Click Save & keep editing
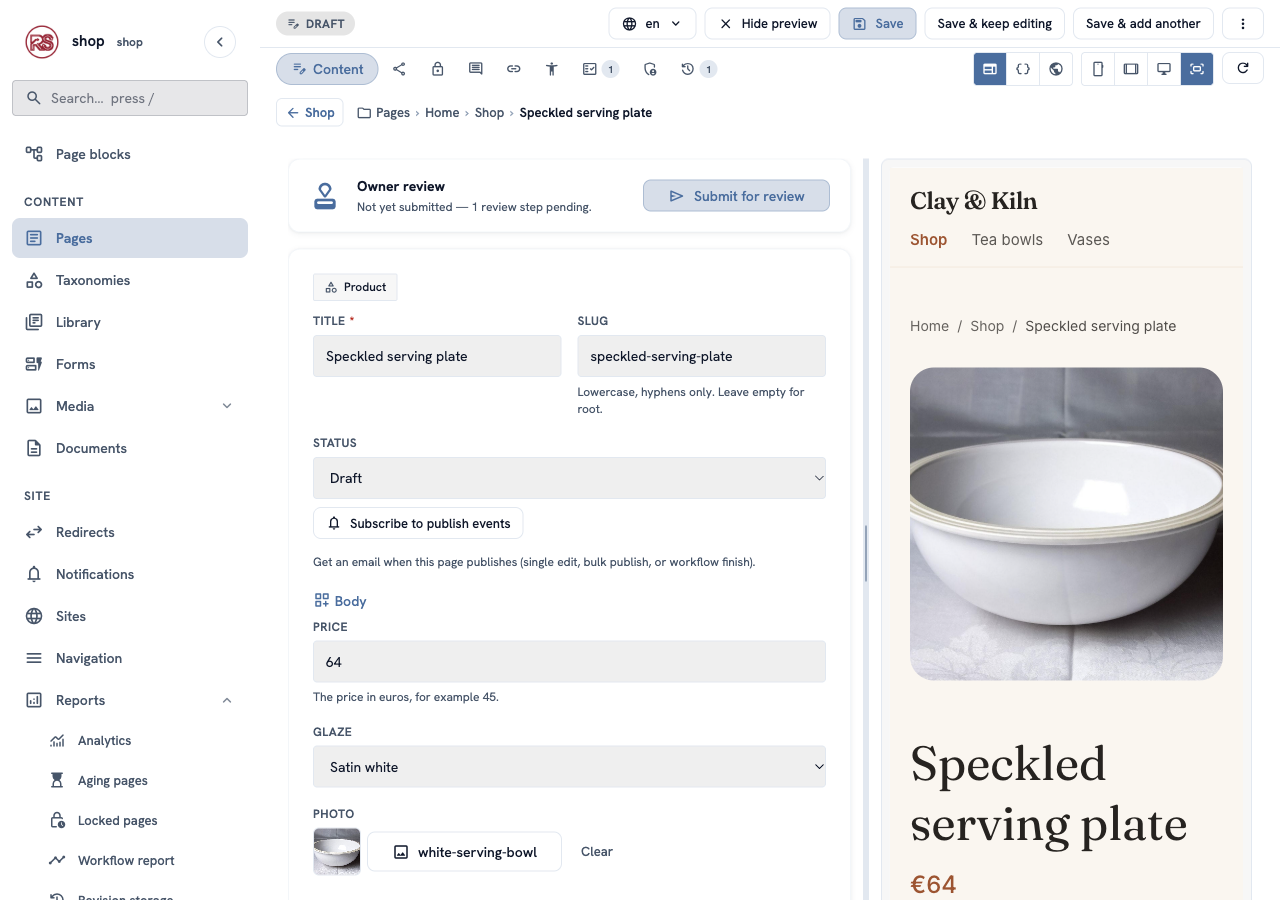 point(994,23)
